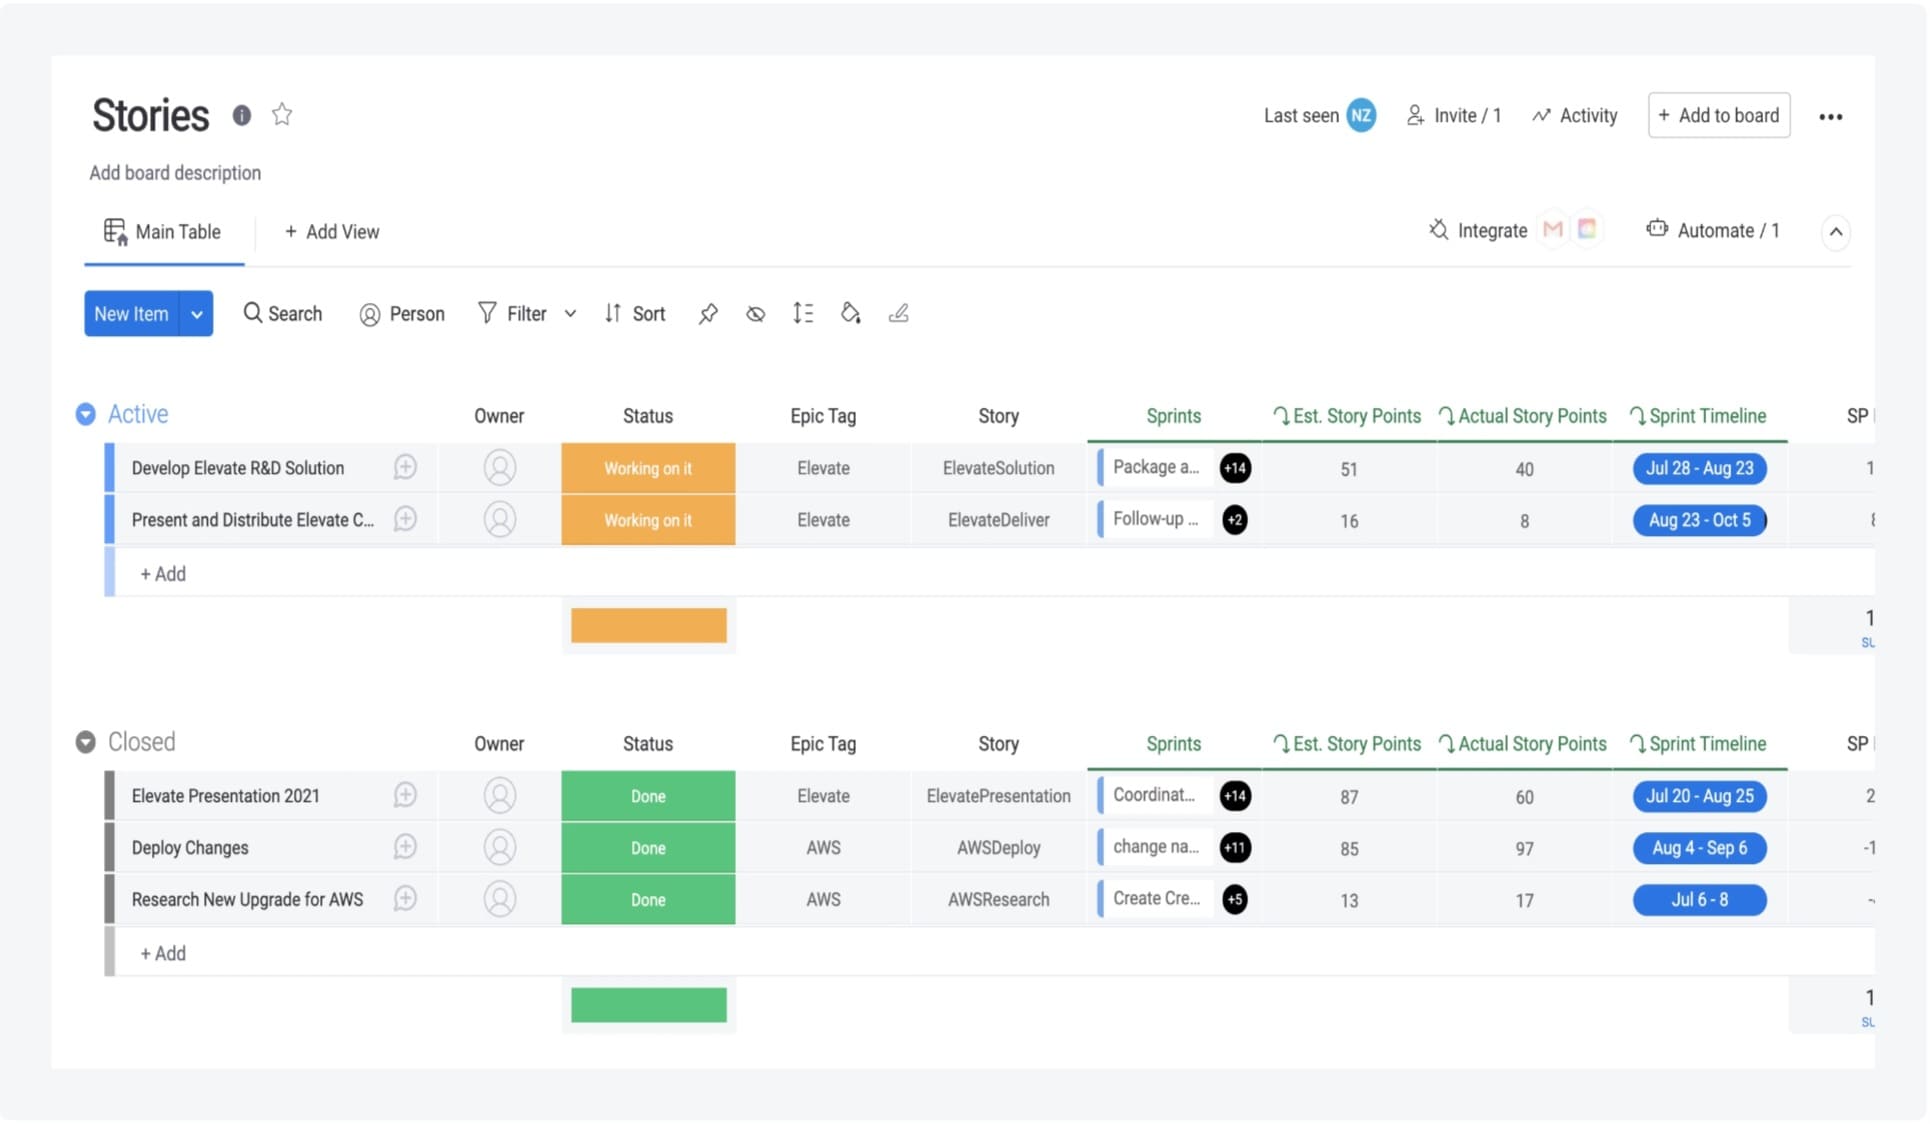Filter items by Person
This screenshot has width=1930, height=1124.
tap(402, 313)
